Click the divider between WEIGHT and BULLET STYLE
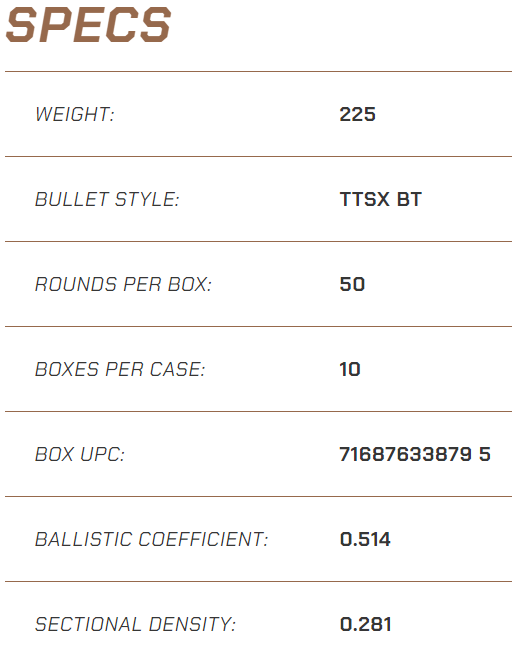This screenshot has height=646, width=512. pyautogui.click(x=258, y=157)
